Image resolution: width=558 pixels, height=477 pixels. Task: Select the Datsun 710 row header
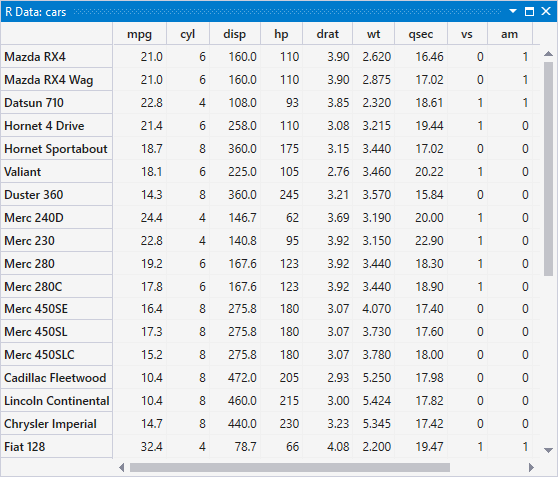click(57, 103)
